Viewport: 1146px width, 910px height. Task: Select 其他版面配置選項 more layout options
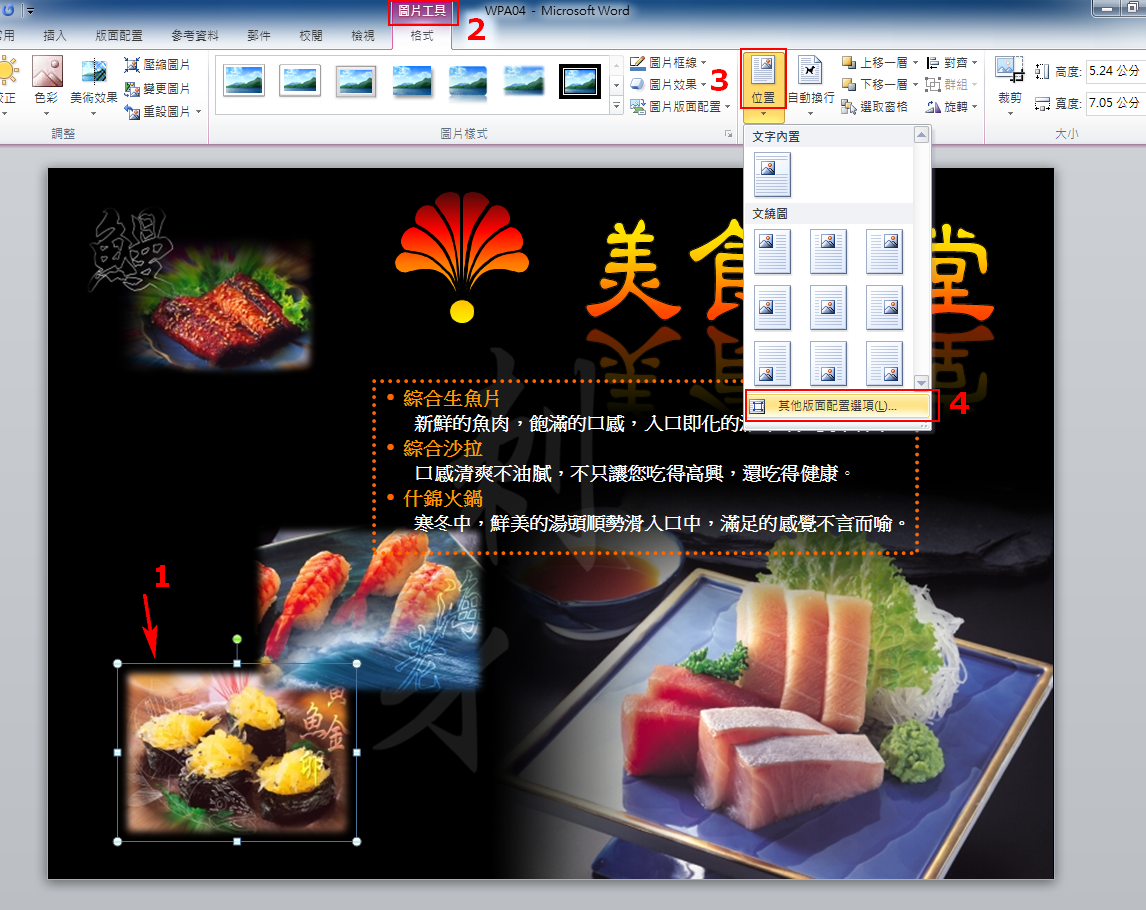838,406
